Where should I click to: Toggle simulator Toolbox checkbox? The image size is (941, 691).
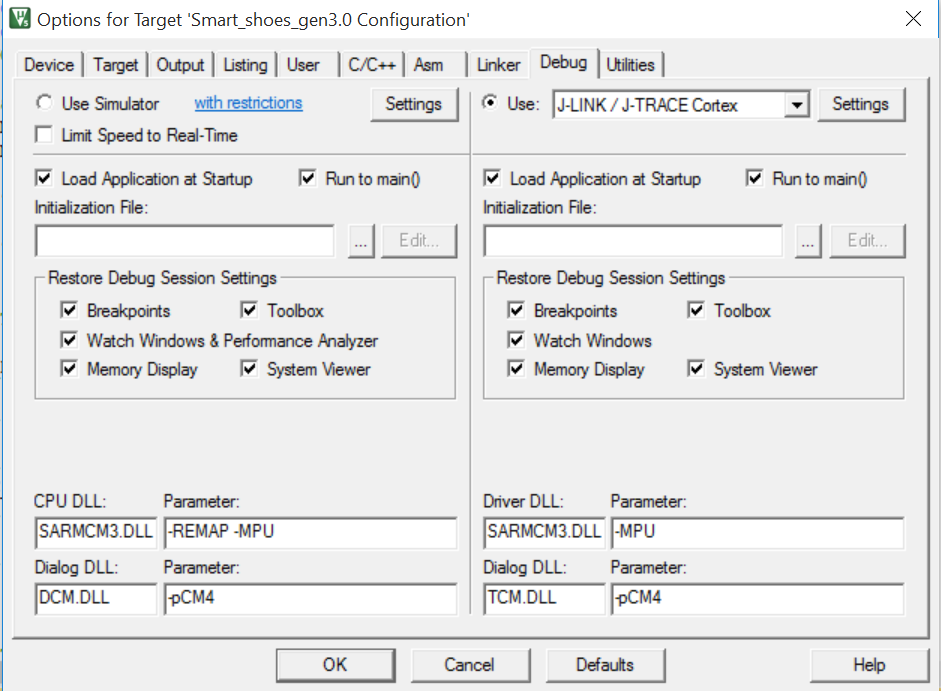pyautogui.click(x=249, y=310)
